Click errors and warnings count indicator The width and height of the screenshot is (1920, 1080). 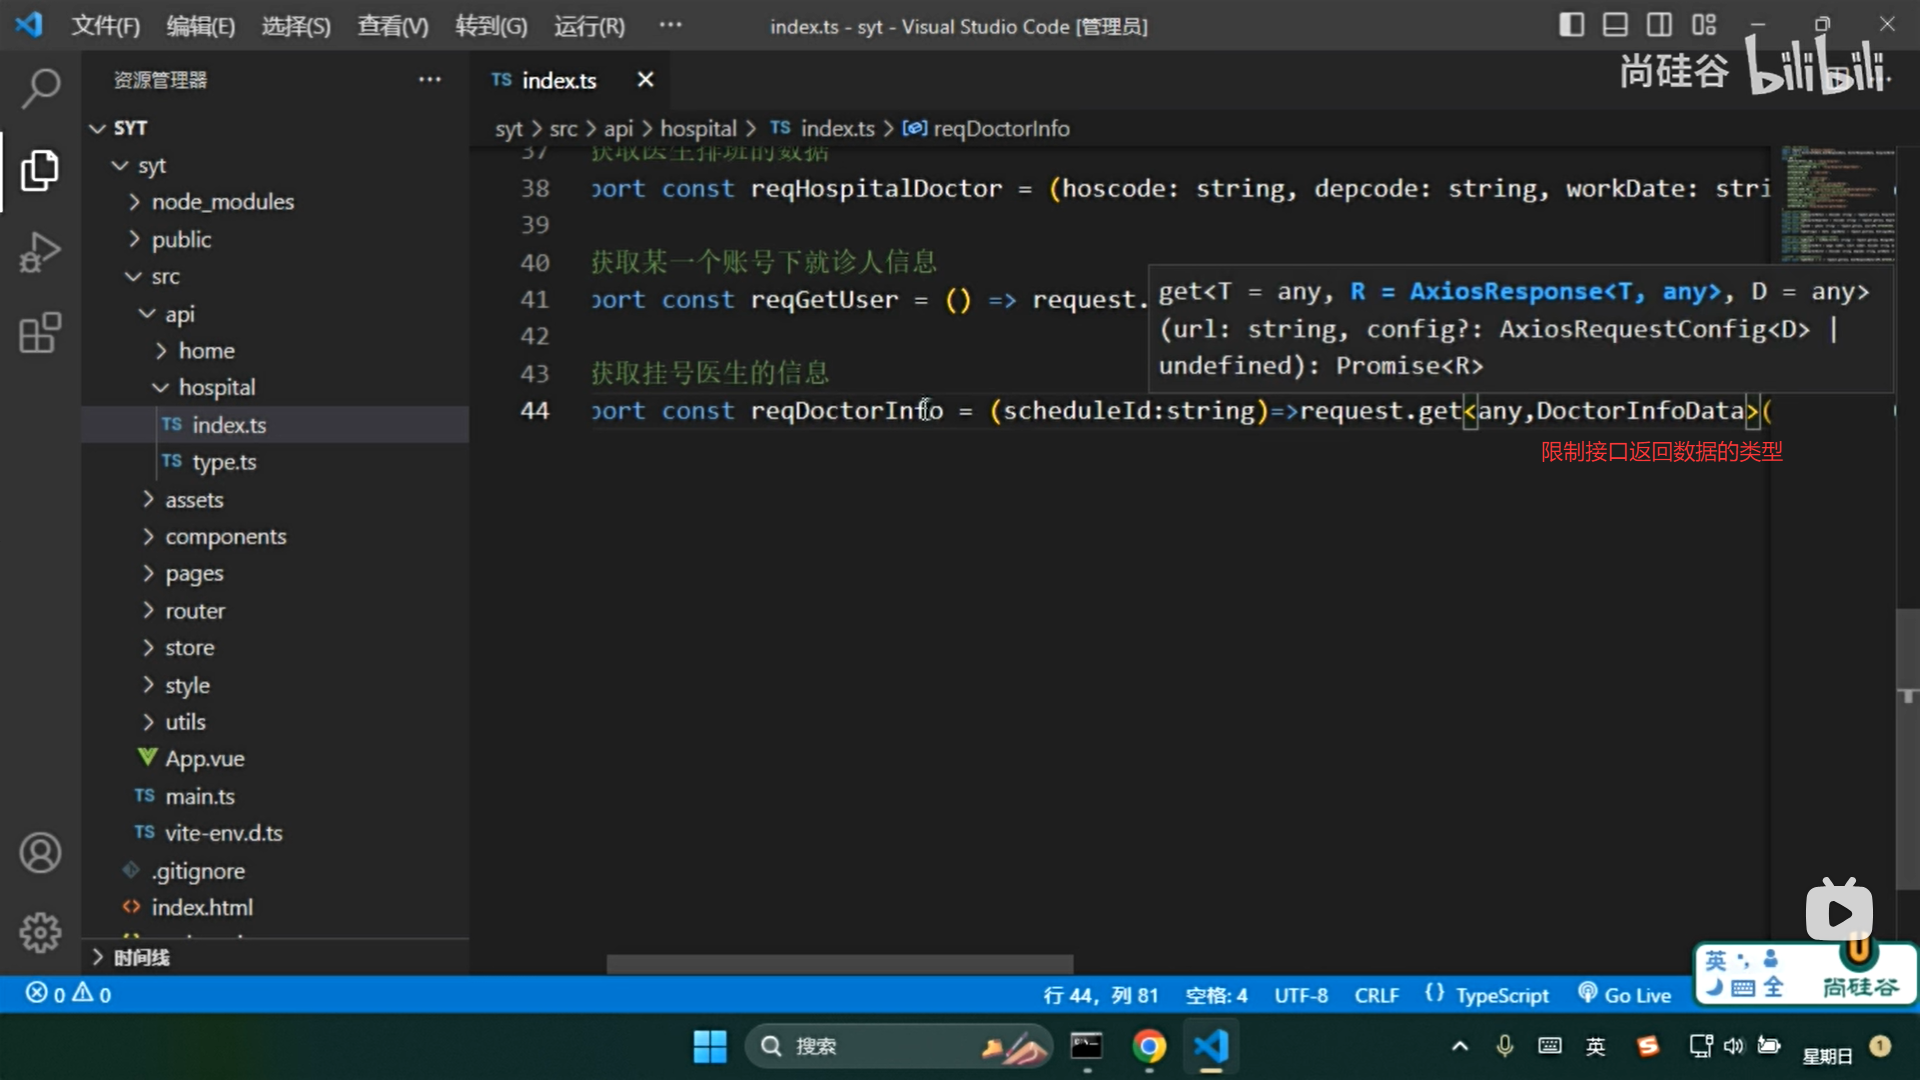(68, 994)
